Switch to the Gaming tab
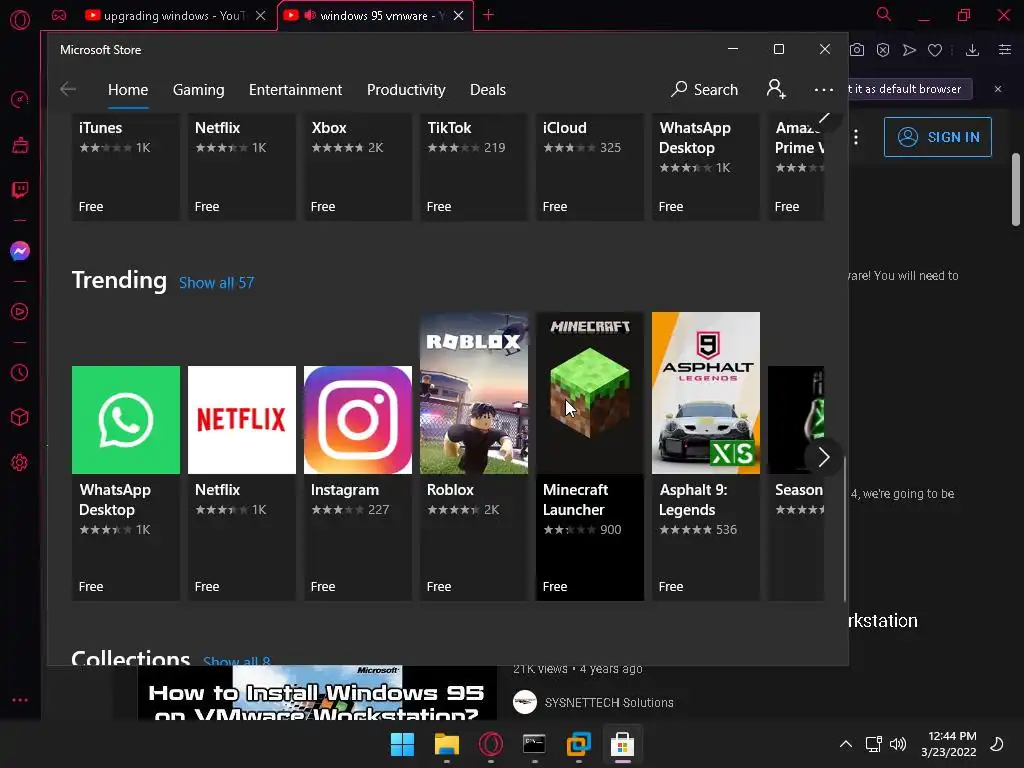 tap(199, 89)
